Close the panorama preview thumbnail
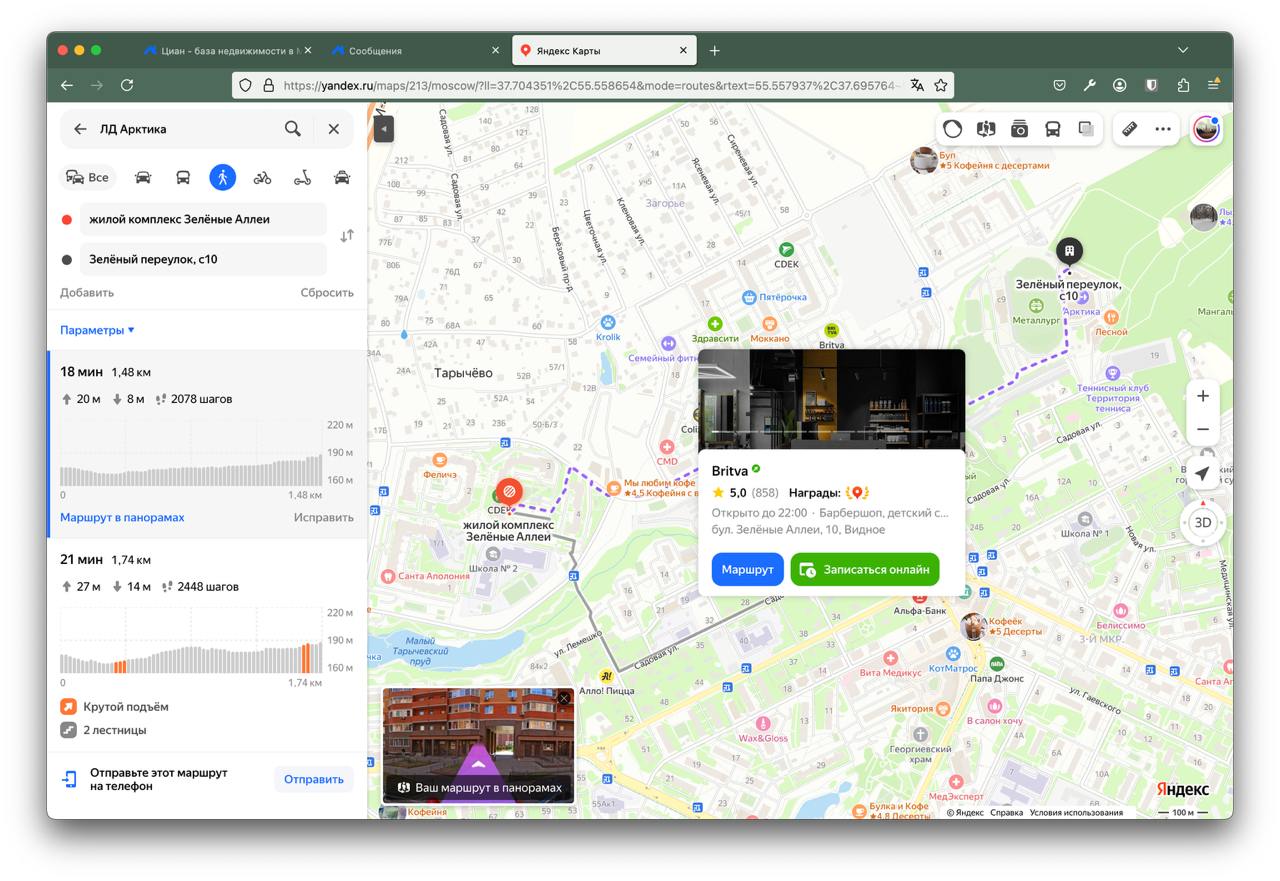1280x881 pixels. [x=564, y=698]
